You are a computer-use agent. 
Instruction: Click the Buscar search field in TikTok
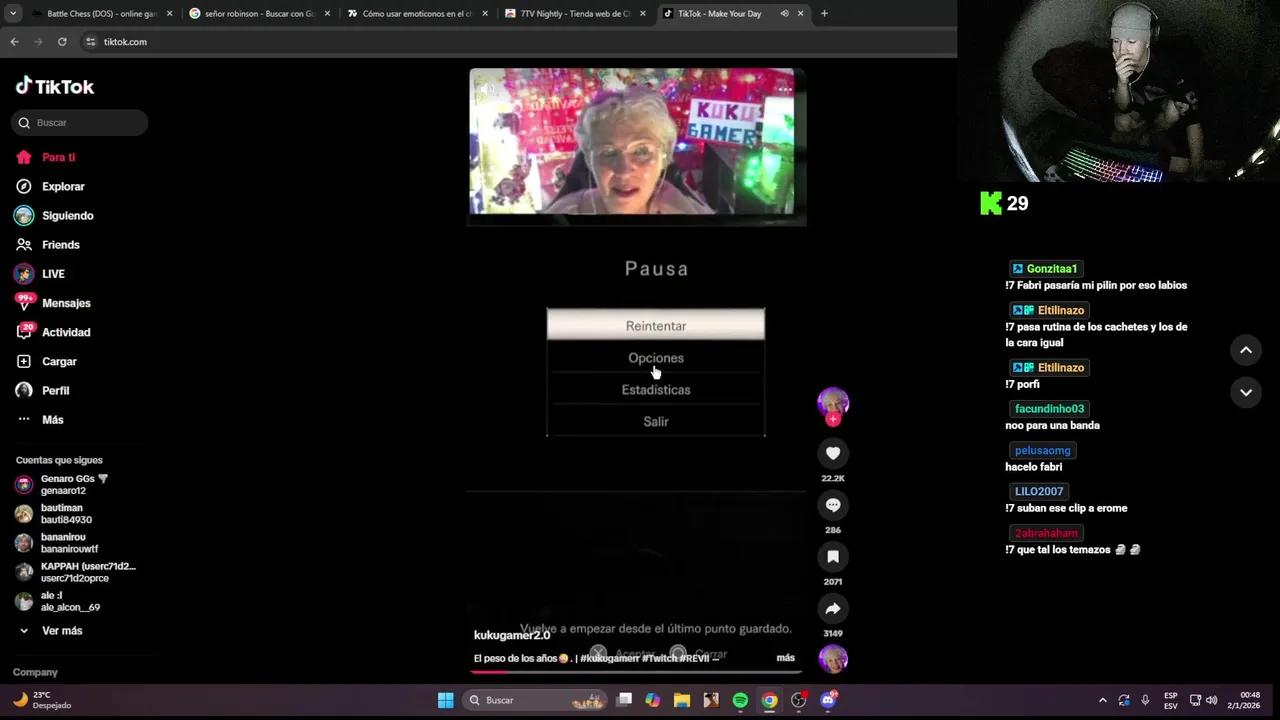[80, 123]
